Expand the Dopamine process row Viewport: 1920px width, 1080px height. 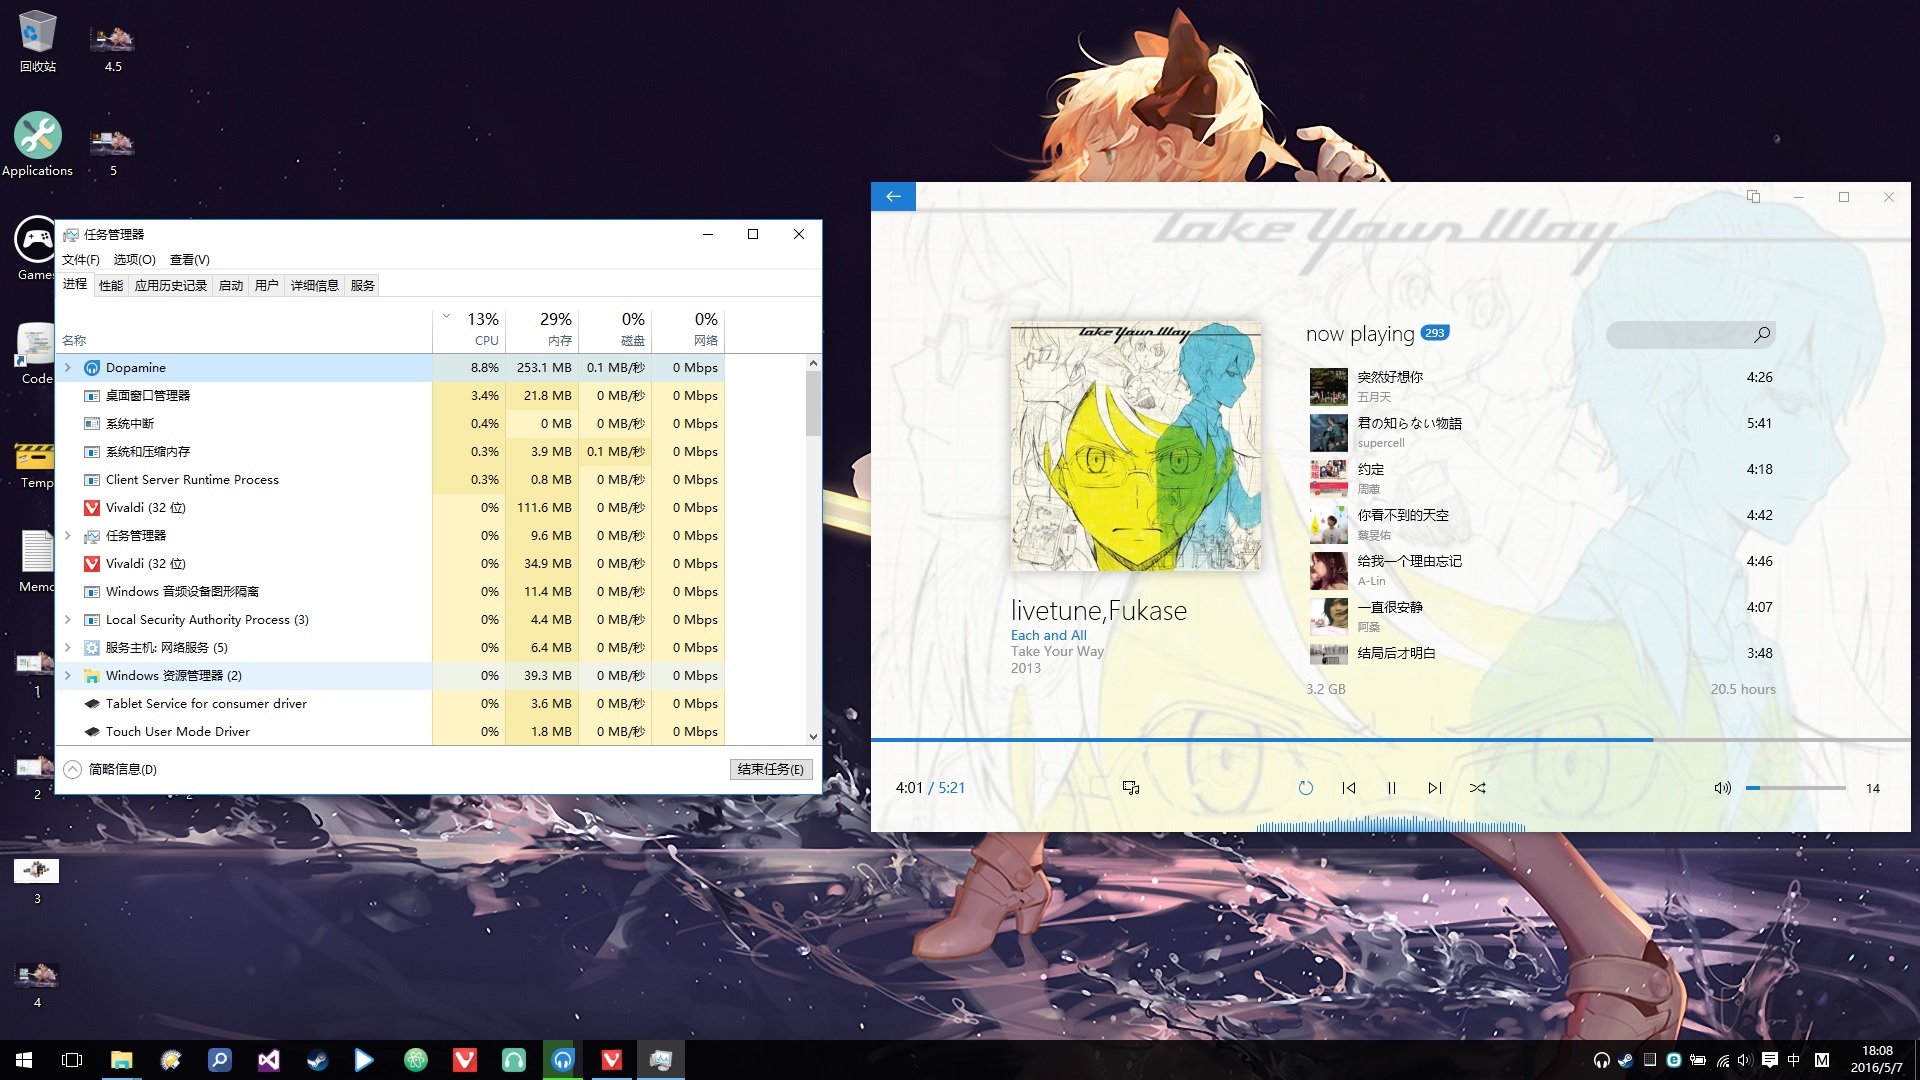click(x=68, y=368)
